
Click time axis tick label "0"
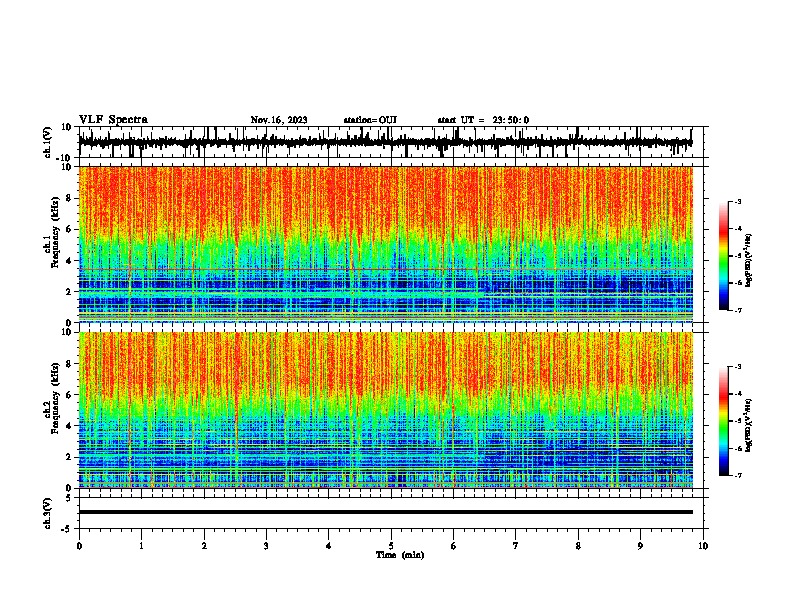click(79, 546)
